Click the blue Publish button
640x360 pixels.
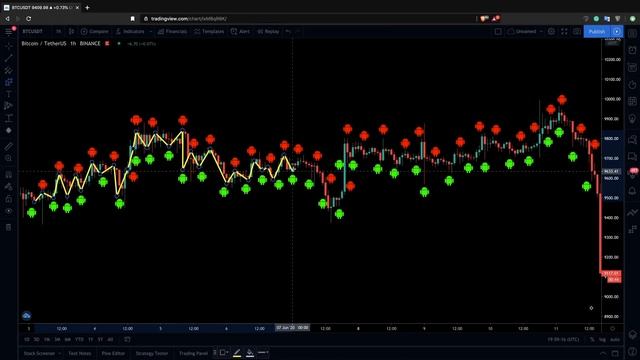point(596,31)
